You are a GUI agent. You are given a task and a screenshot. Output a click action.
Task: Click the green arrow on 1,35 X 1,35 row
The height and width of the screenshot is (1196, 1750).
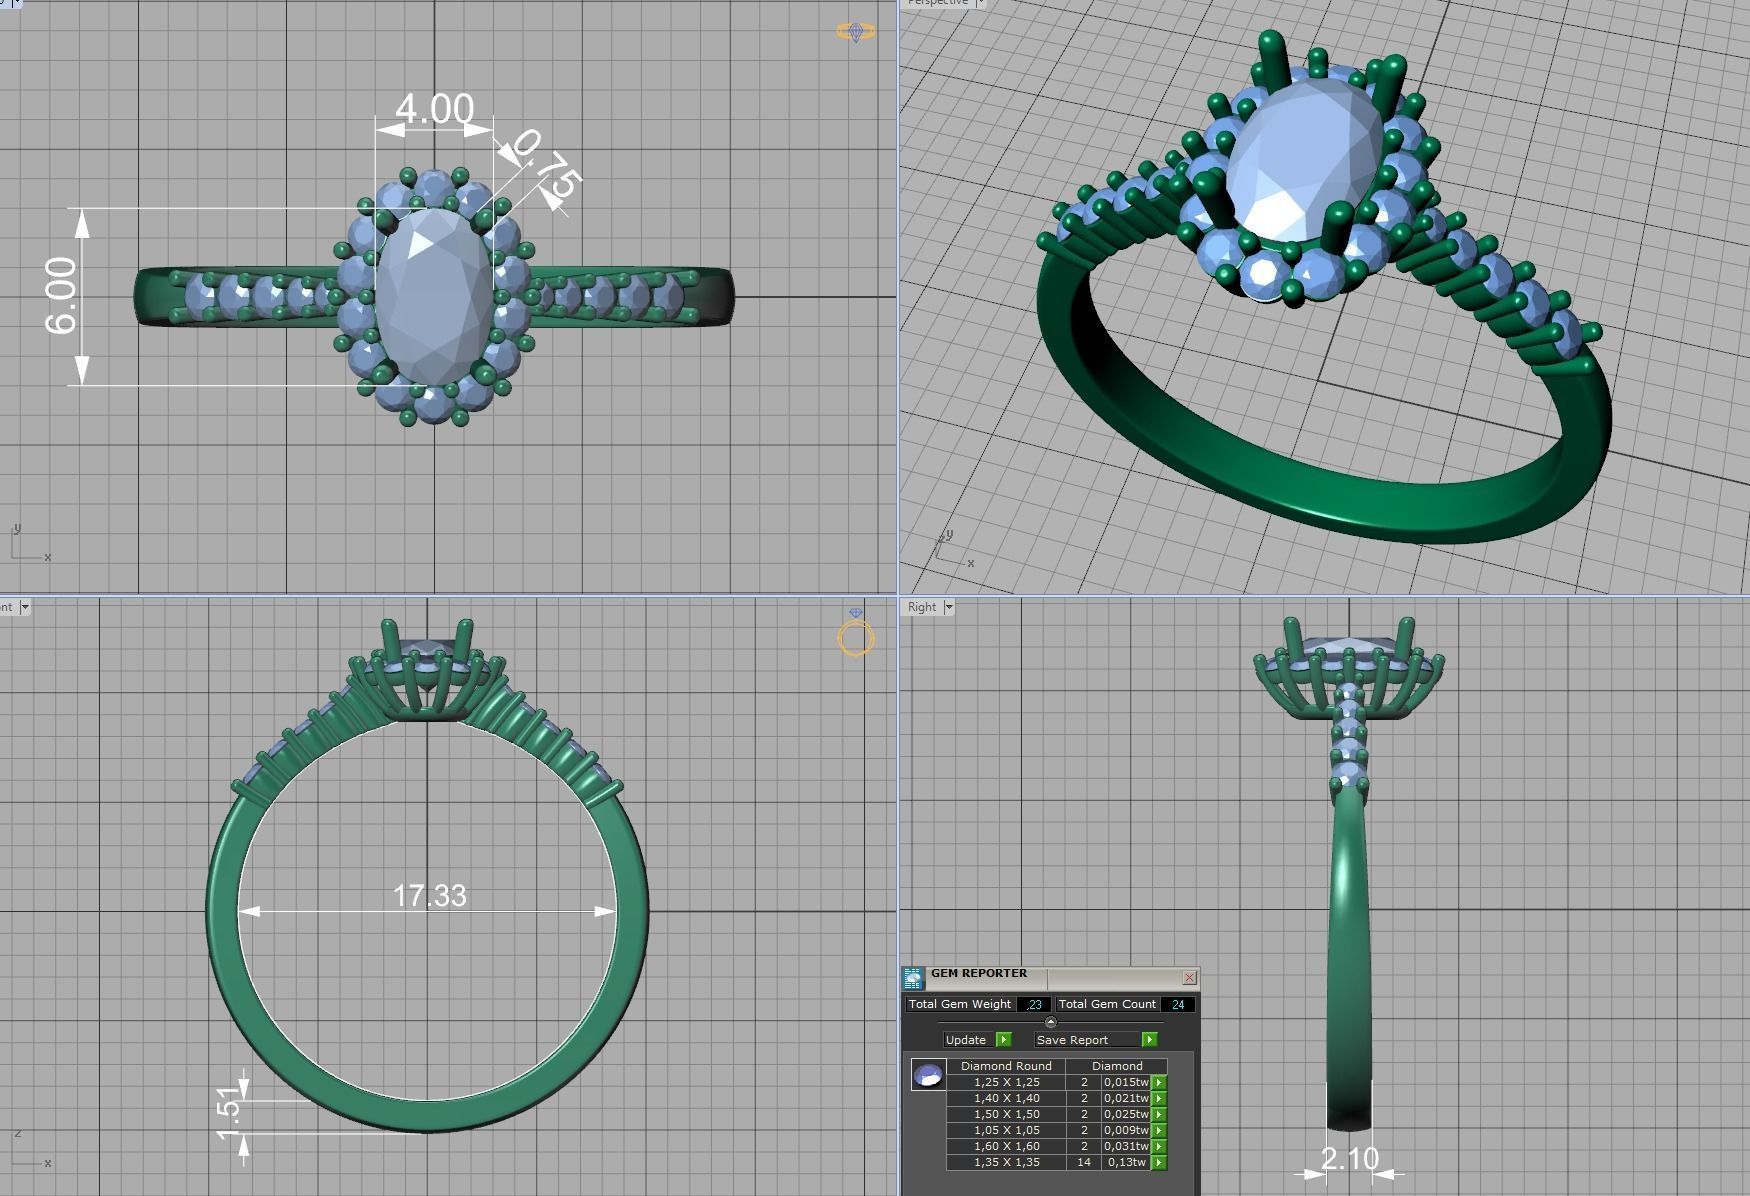pos(1159,1162)
